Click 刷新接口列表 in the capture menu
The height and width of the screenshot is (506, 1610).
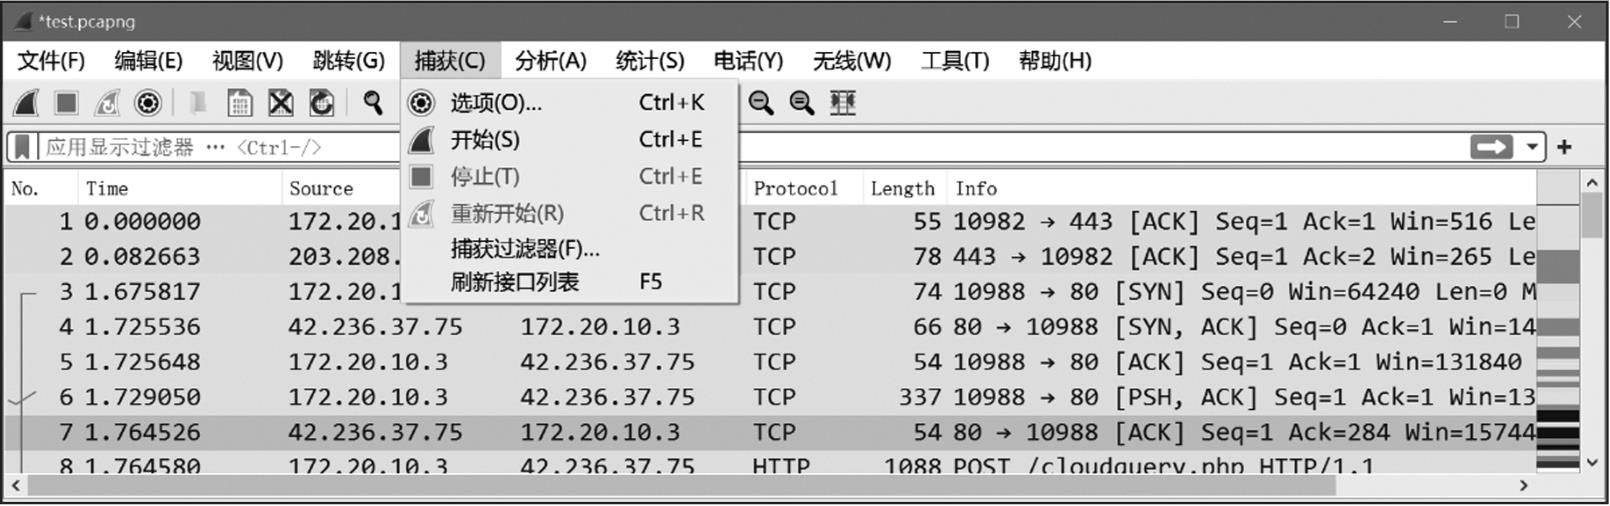(515, 282)
